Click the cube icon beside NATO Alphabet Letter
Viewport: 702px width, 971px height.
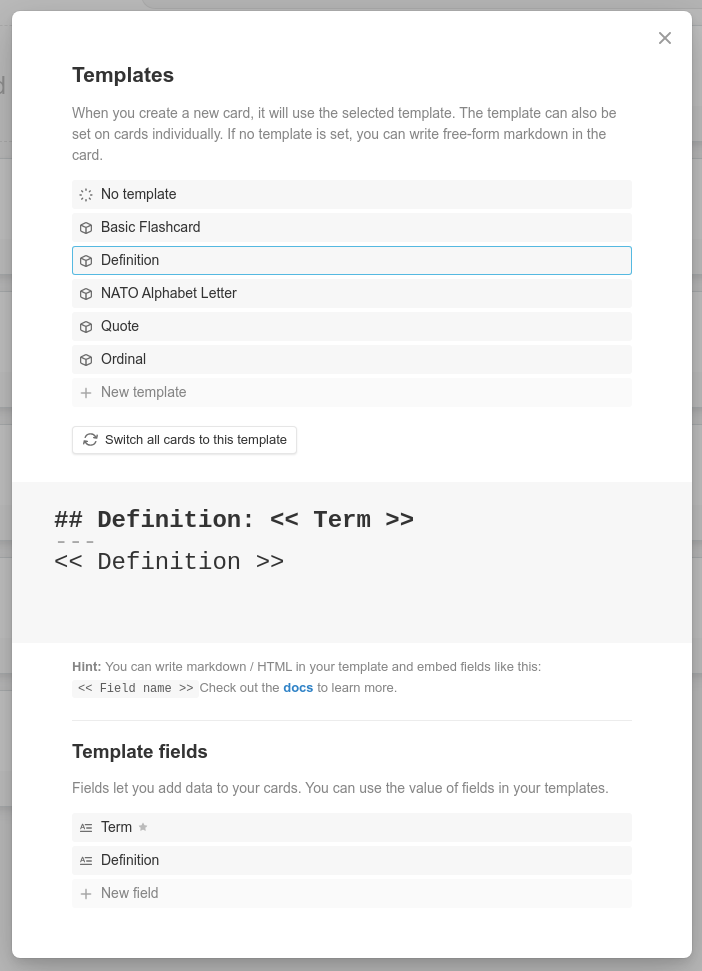click(x=86, y=294)
